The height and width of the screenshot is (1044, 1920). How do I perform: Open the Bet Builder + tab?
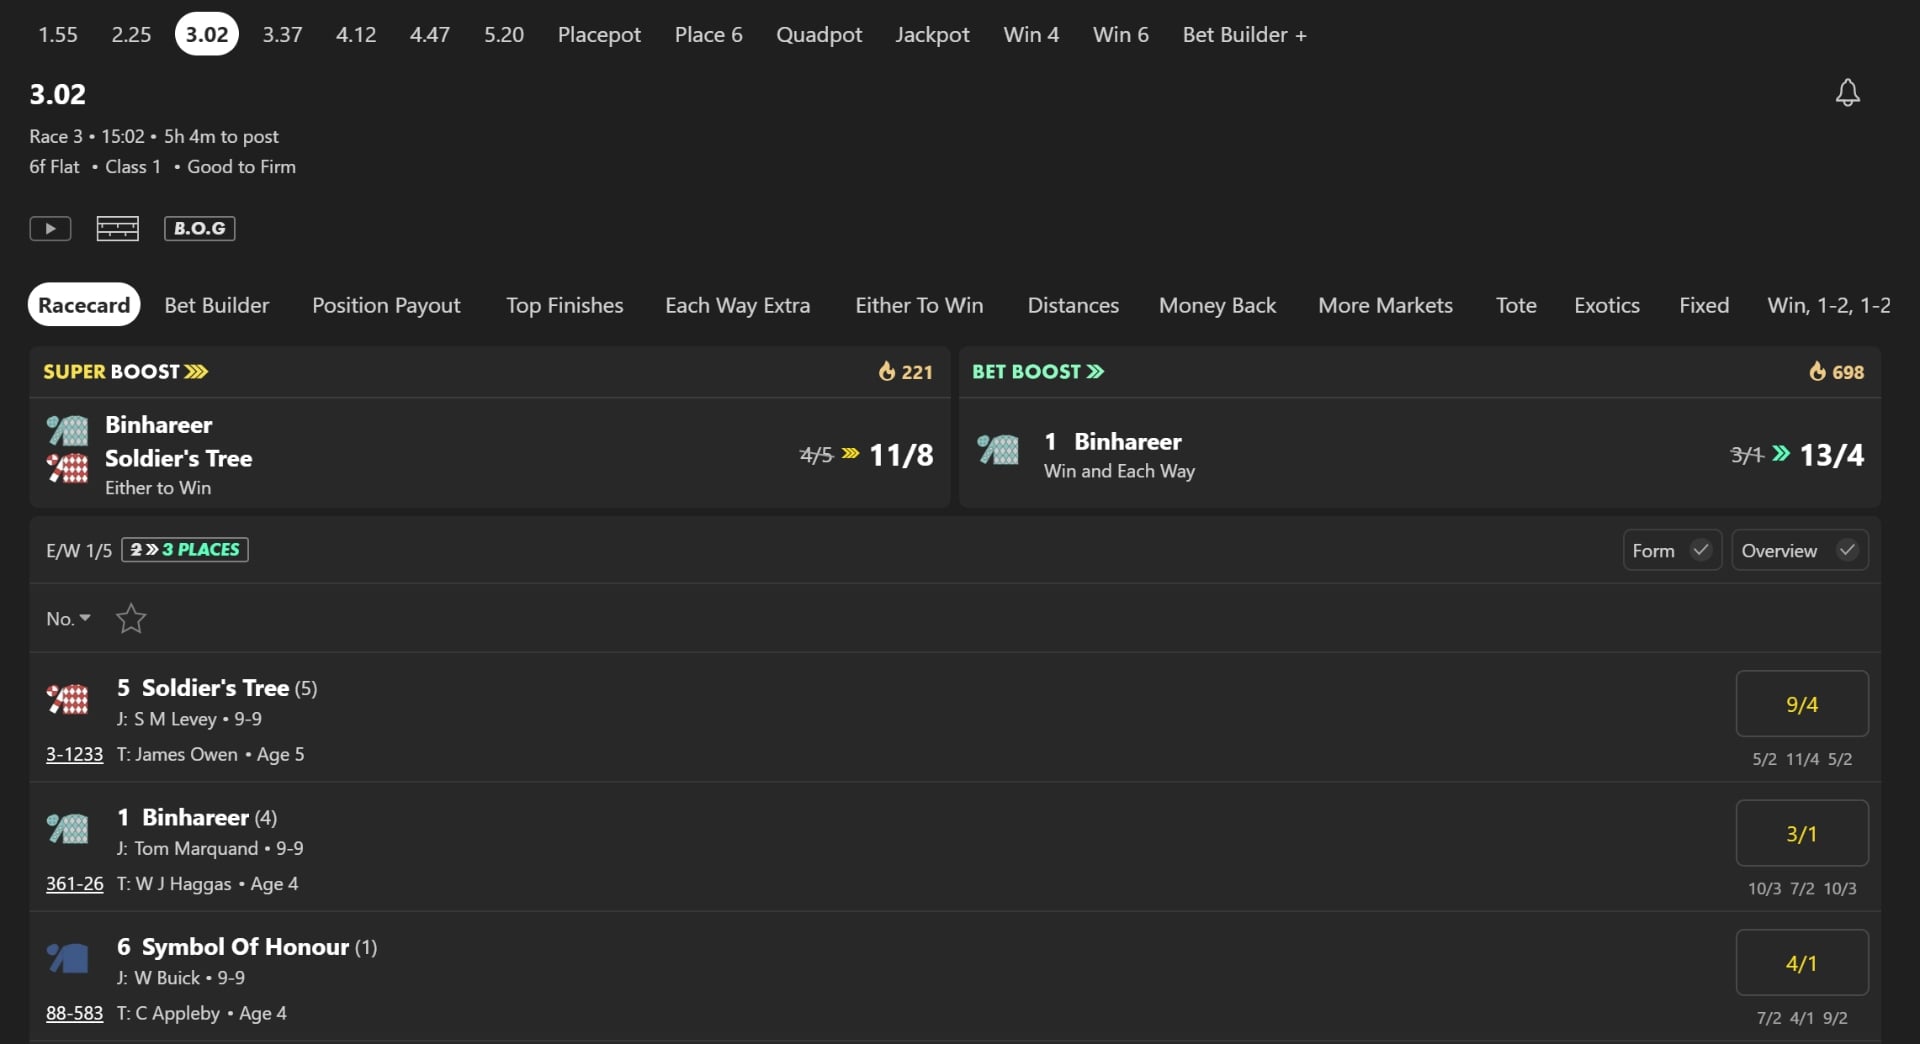[1244, 34]
